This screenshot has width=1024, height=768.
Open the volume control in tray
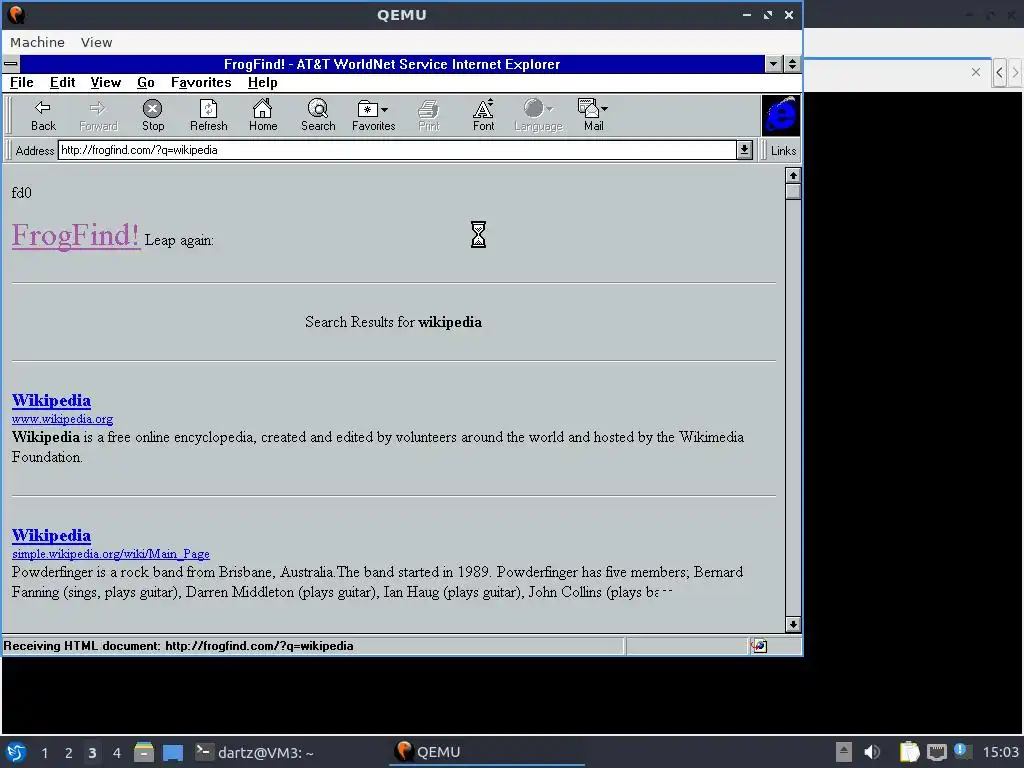coord(872,752)
